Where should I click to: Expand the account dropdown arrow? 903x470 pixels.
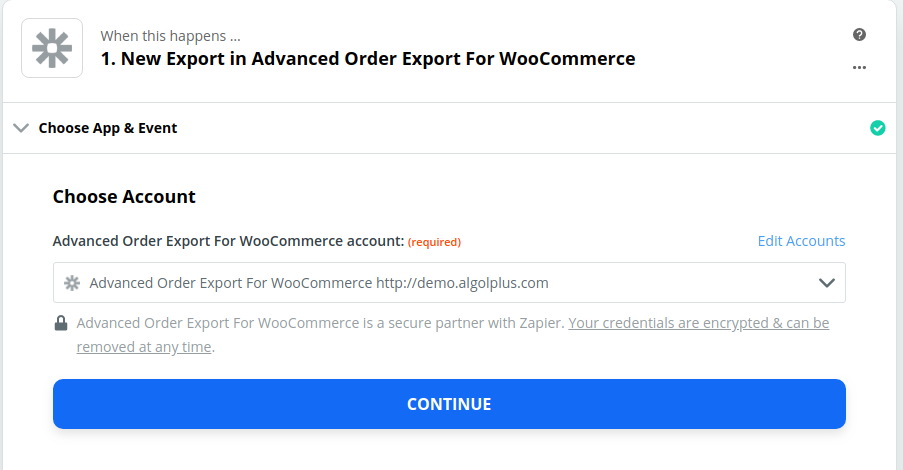(x=826, y=283)
